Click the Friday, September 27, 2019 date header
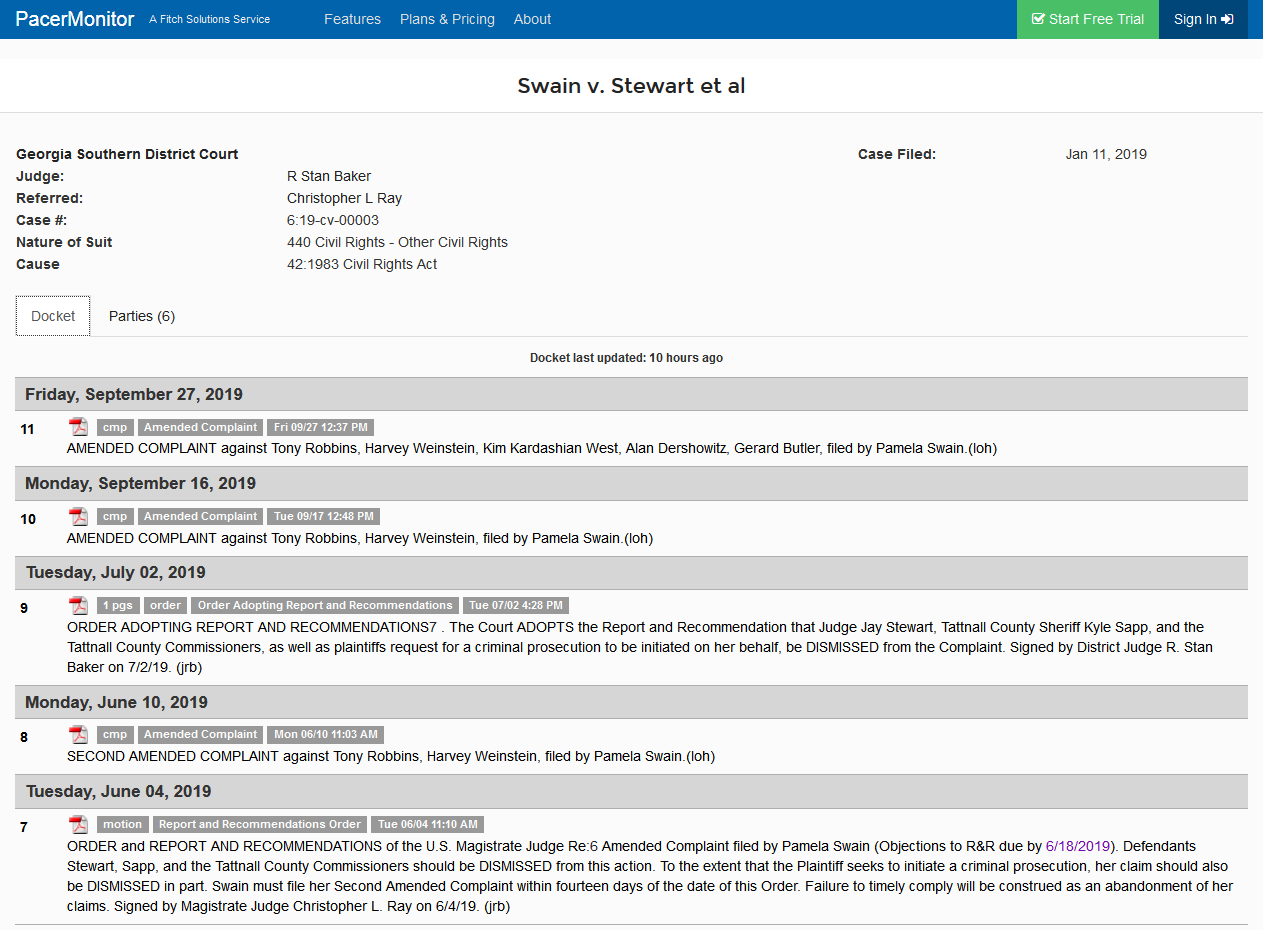The height and width of the screenshot is (930, 1264). point(632,394)
